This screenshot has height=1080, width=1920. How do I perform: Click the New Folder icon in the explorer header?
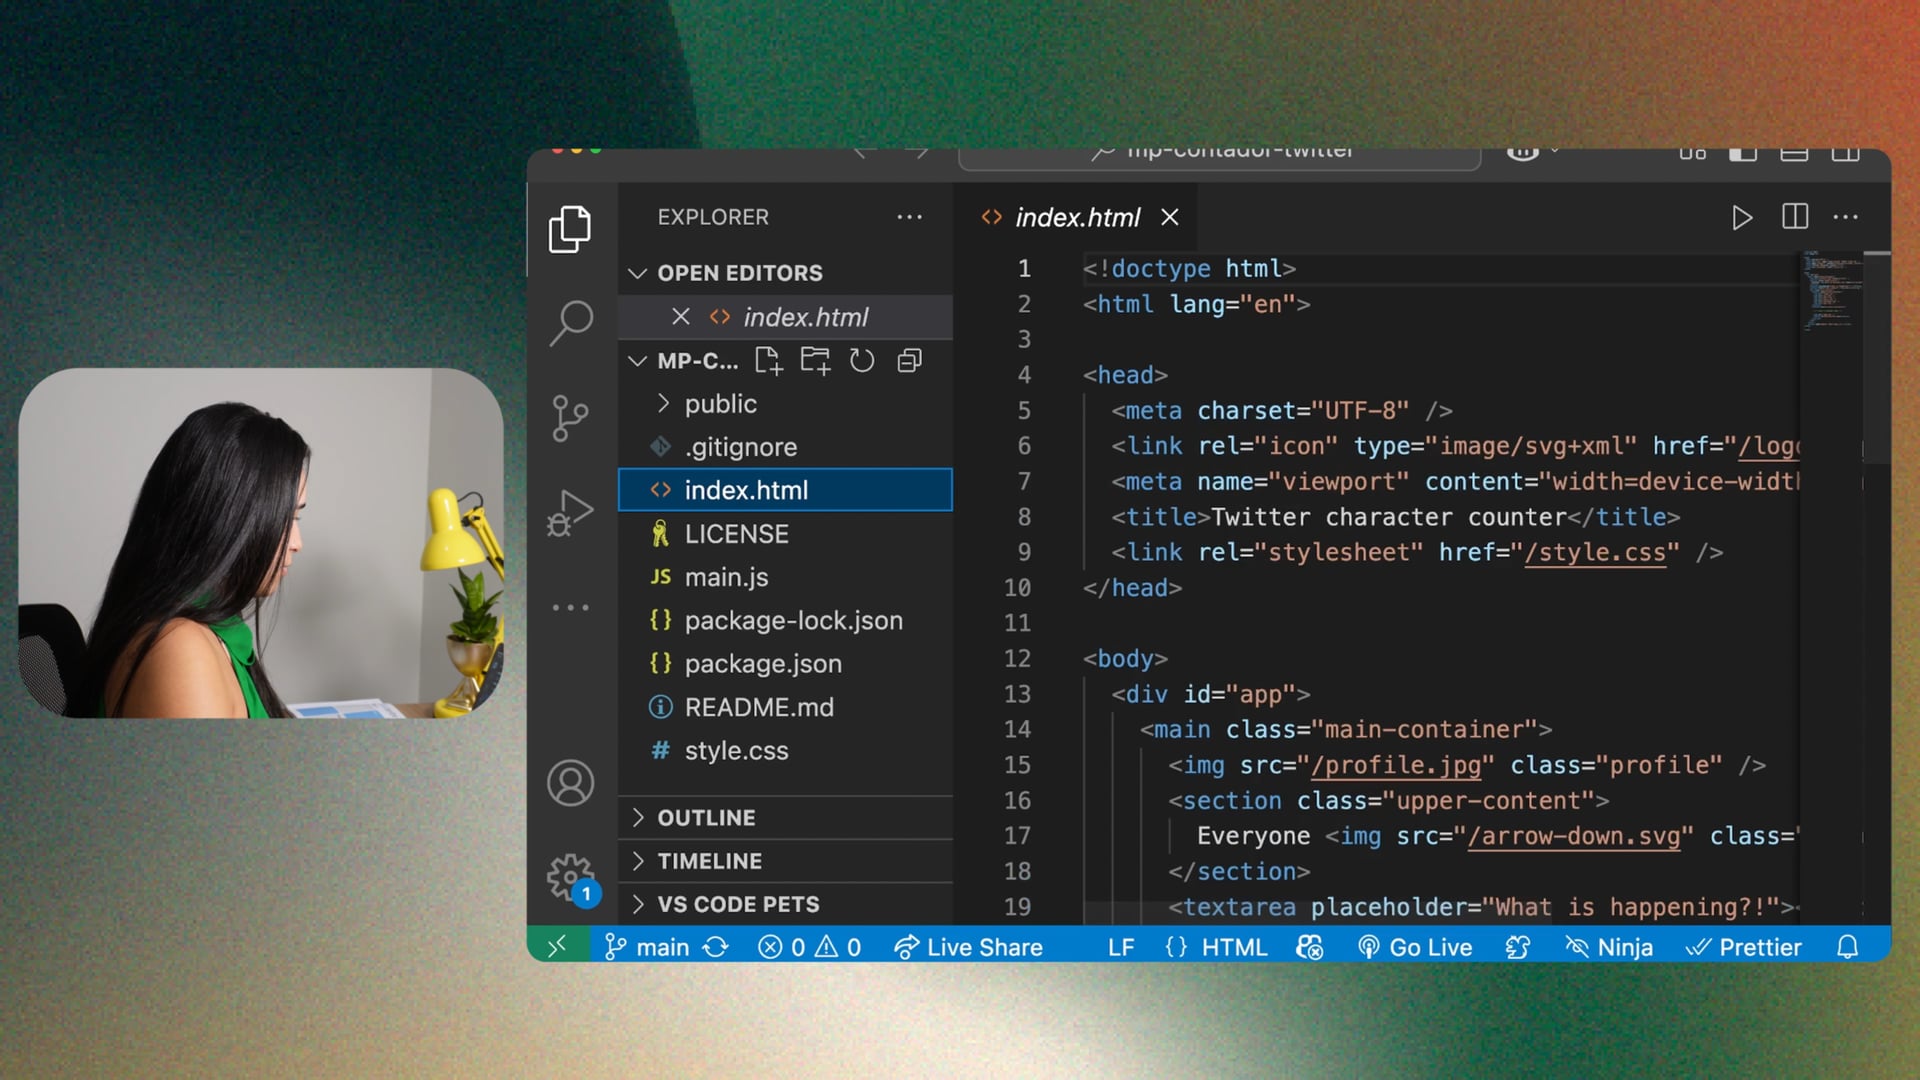[815, 361]
